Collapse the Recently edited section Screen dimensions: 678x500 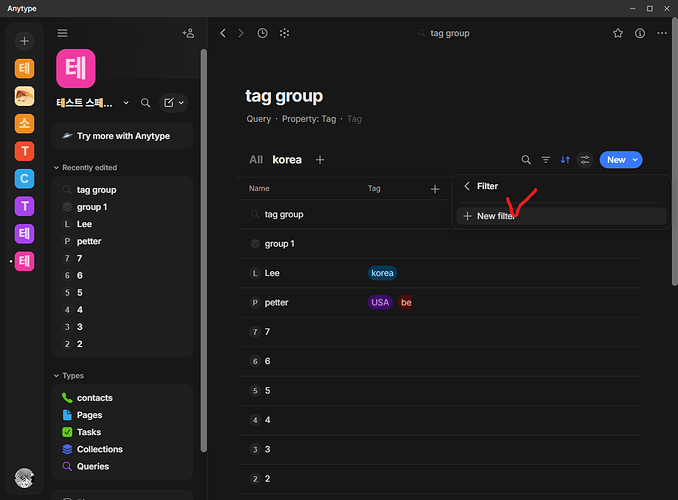56,167
